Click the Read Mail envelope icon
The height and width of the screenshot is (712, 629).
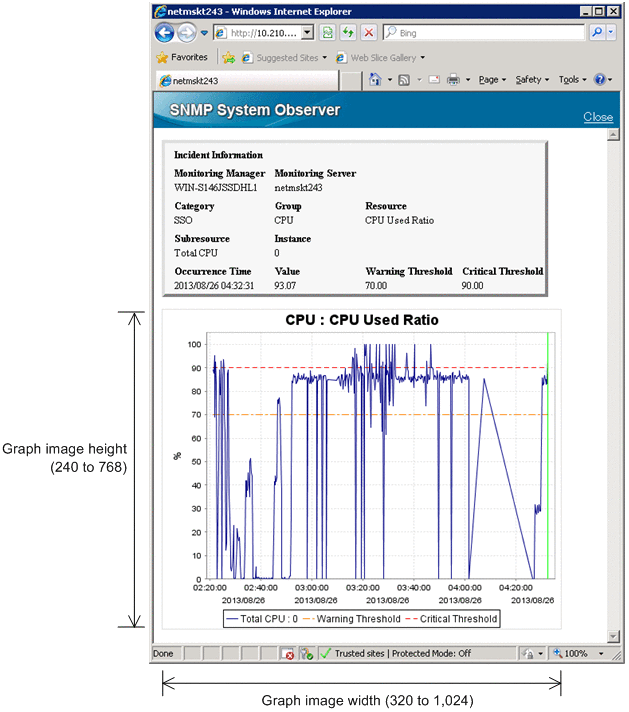coord(433,79)
